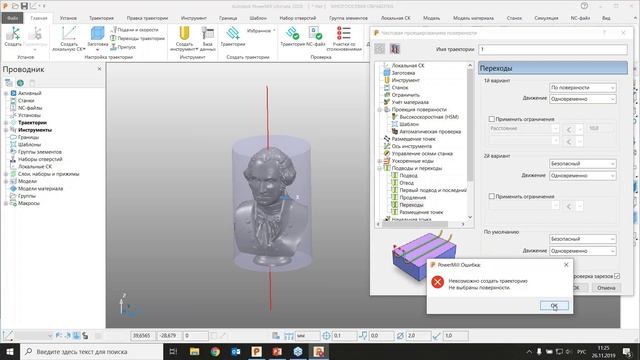Expand the Модели node in Проводник
640x360 pixels.
click(x=6, y=181)
